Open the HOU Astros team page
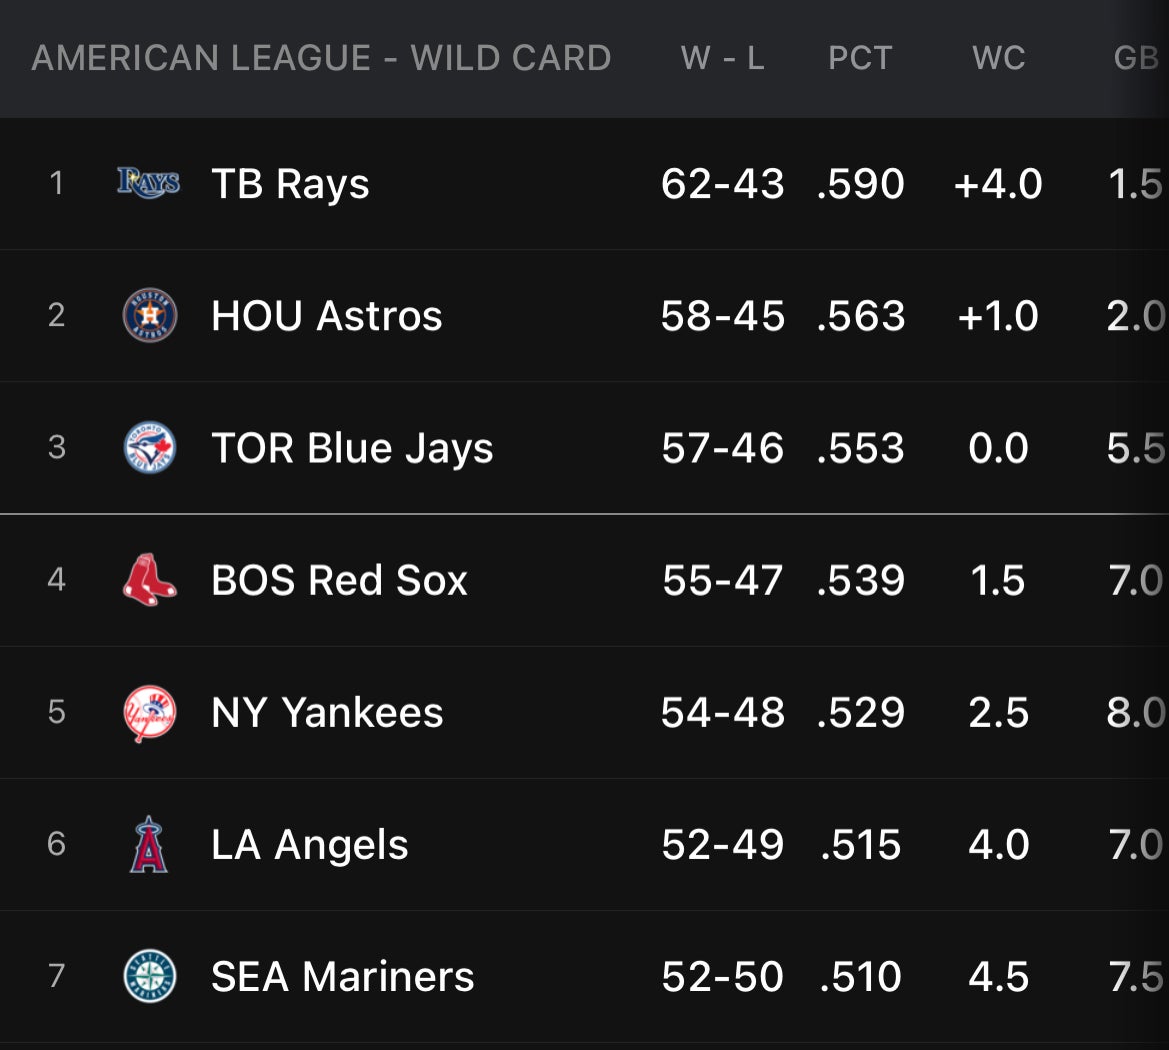1169x1050 pixels. [326, 316]
